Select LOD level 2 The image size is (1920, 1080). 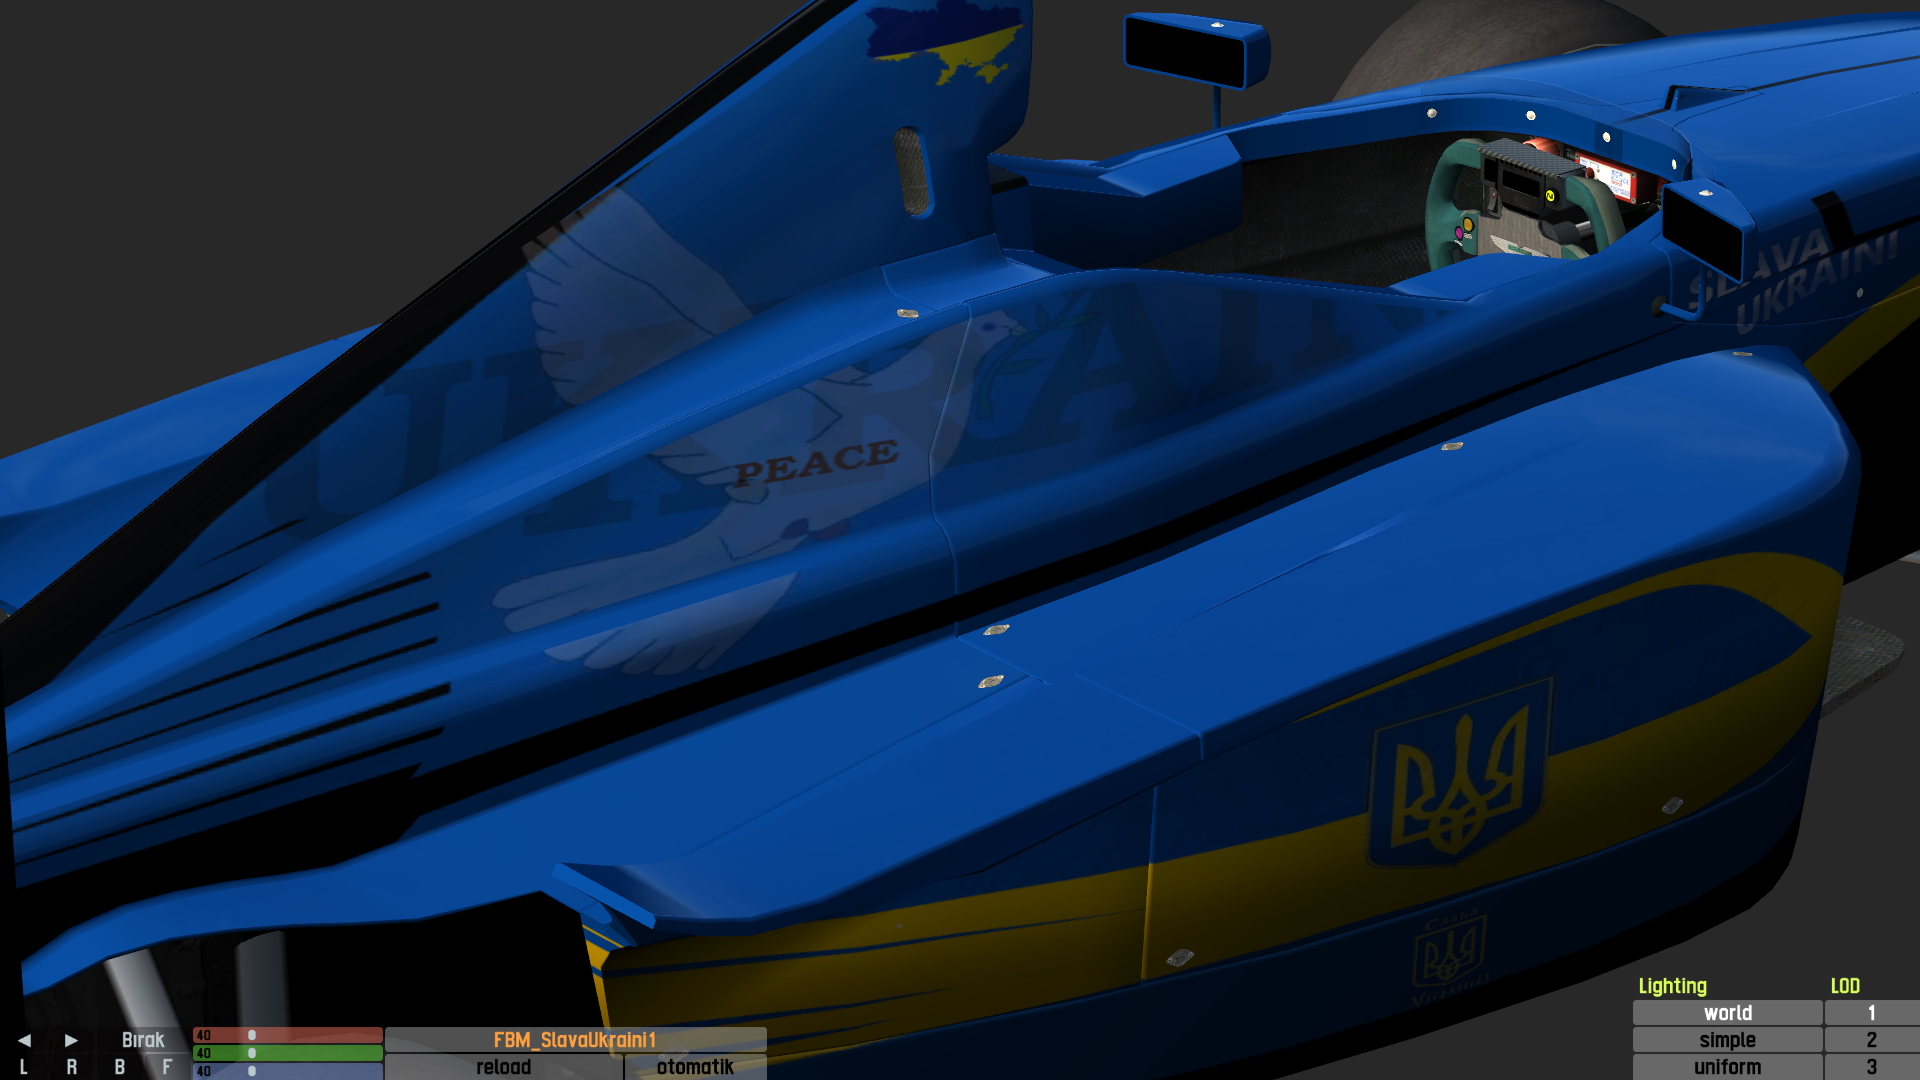pyautogui.click(x=1871, y=1040)
